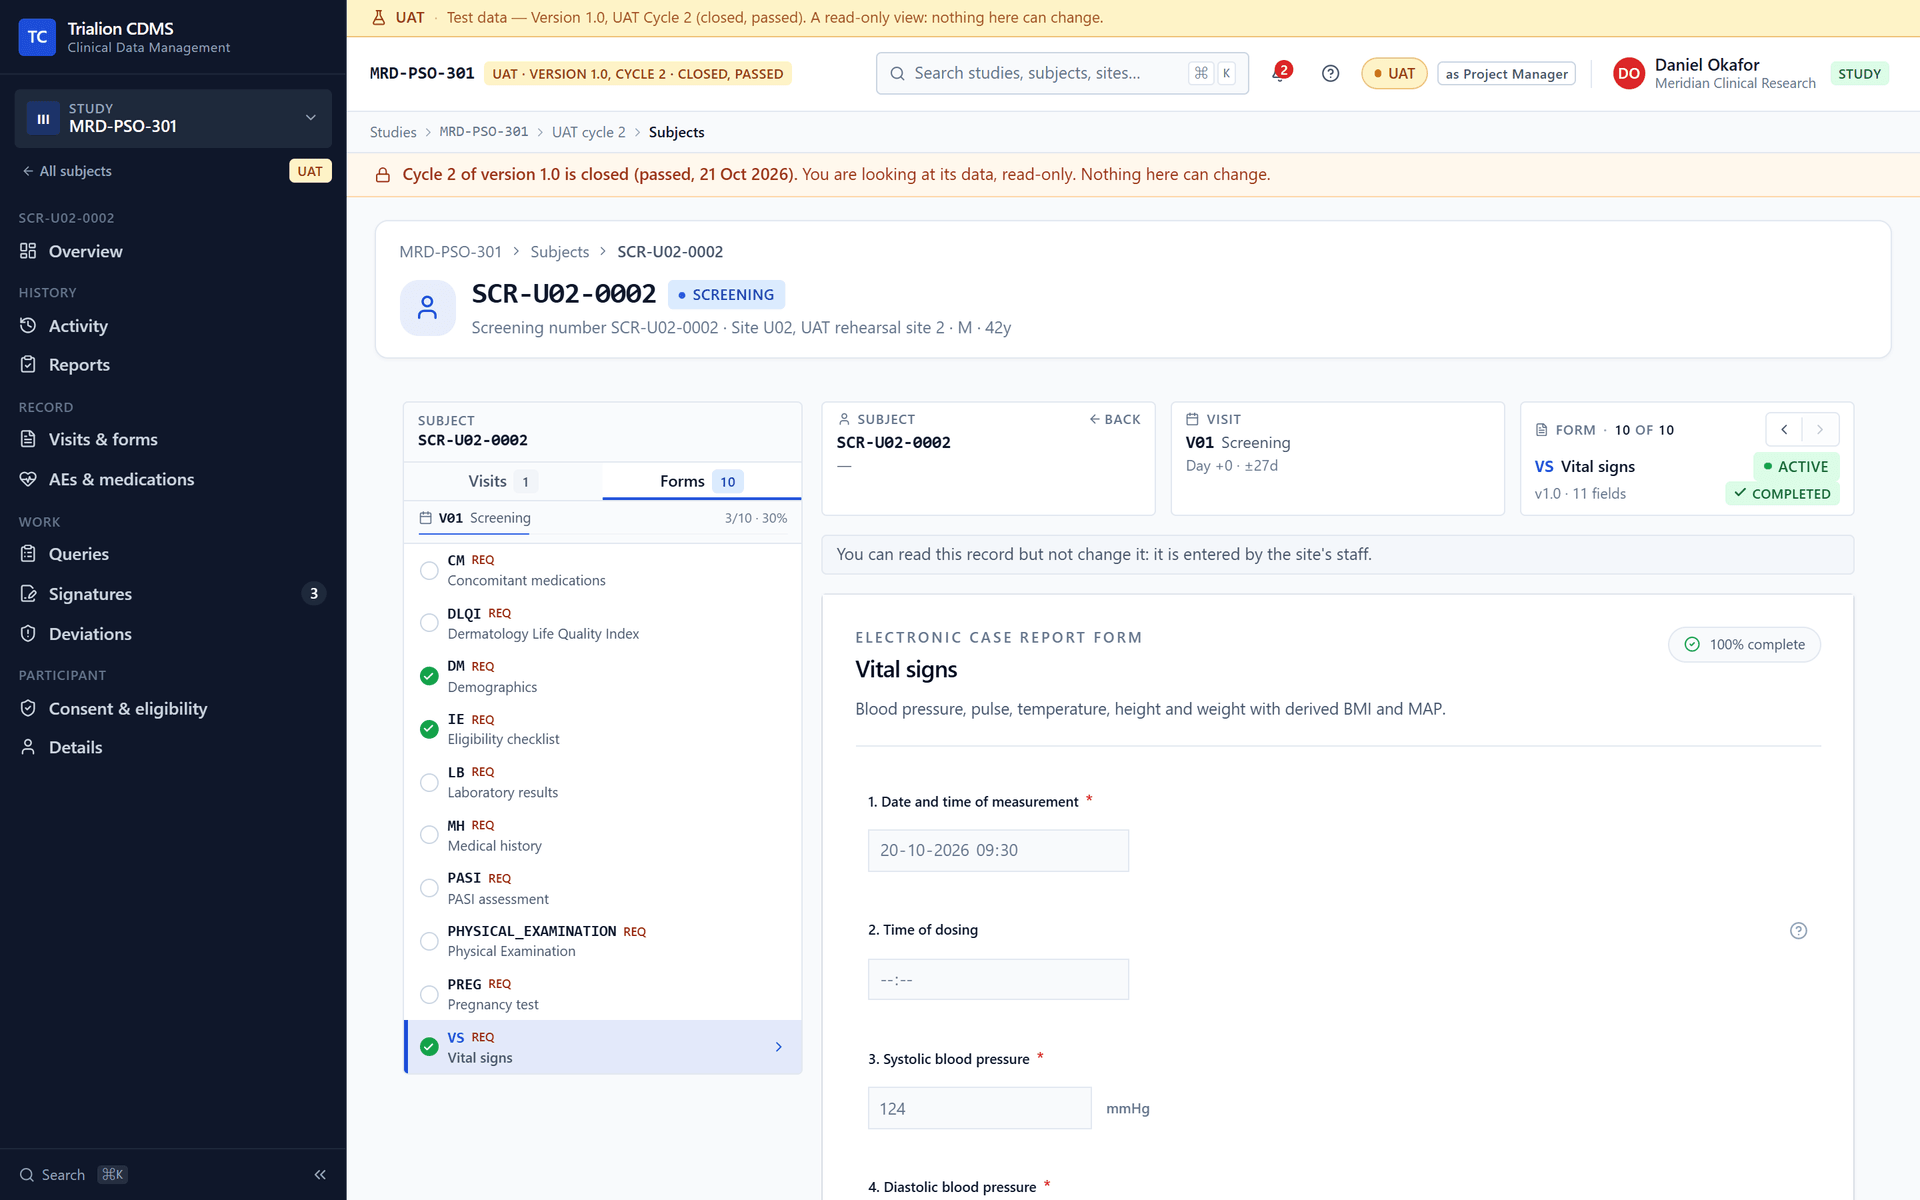
Task: Show help for Time of dosing field
Action: (1798, 930)
